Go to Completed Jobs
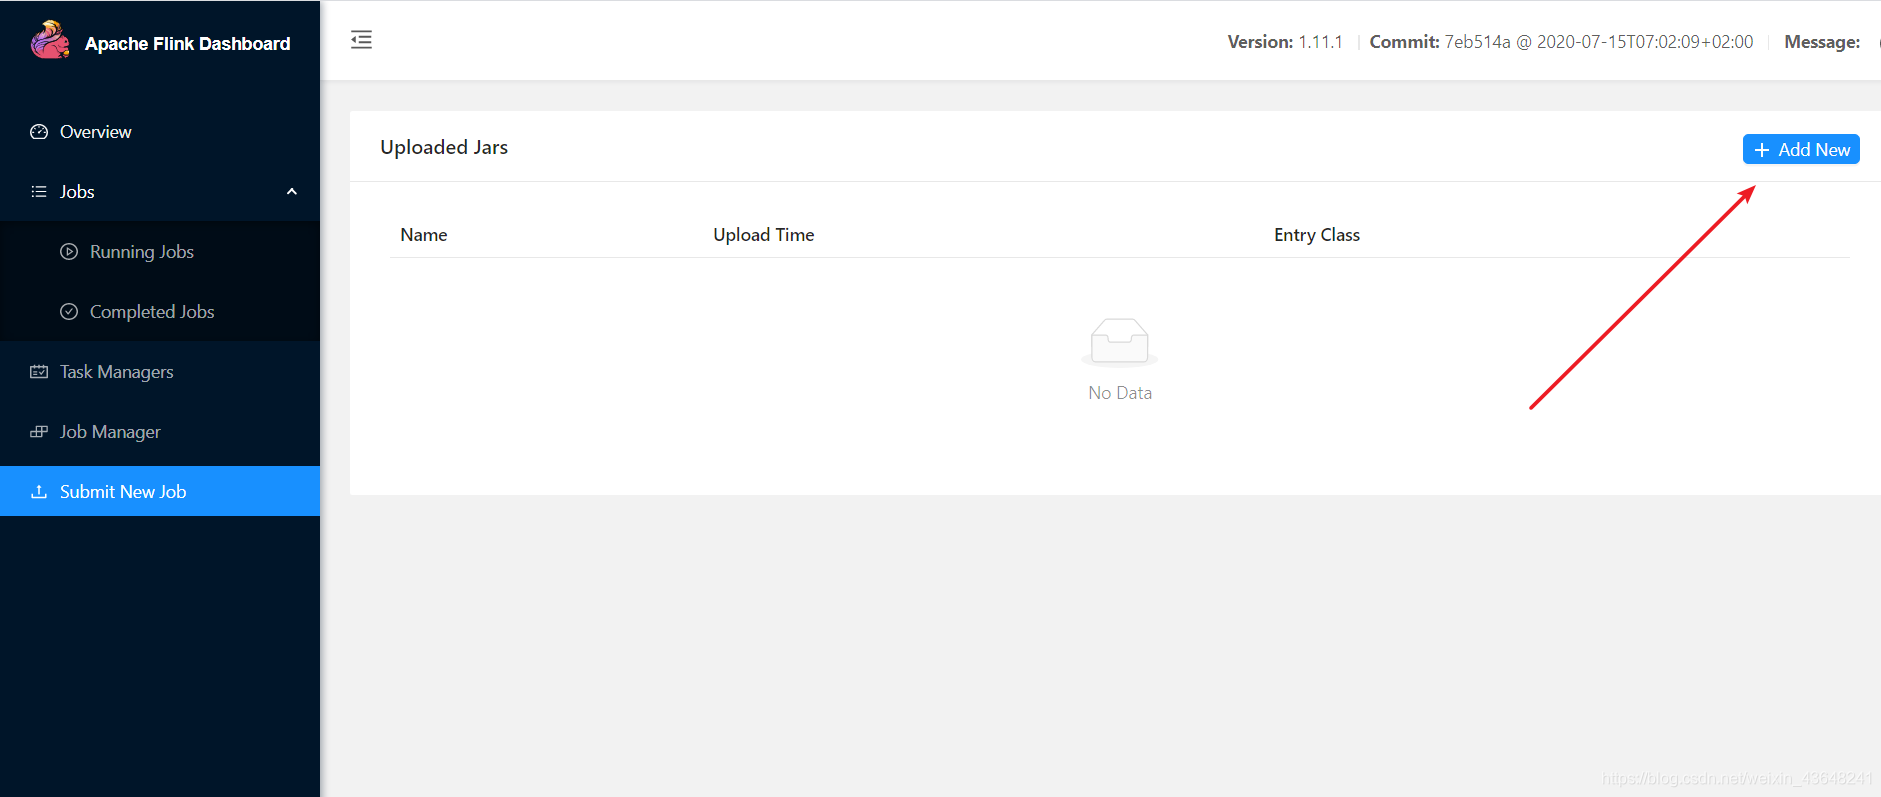 click(160, 312)
